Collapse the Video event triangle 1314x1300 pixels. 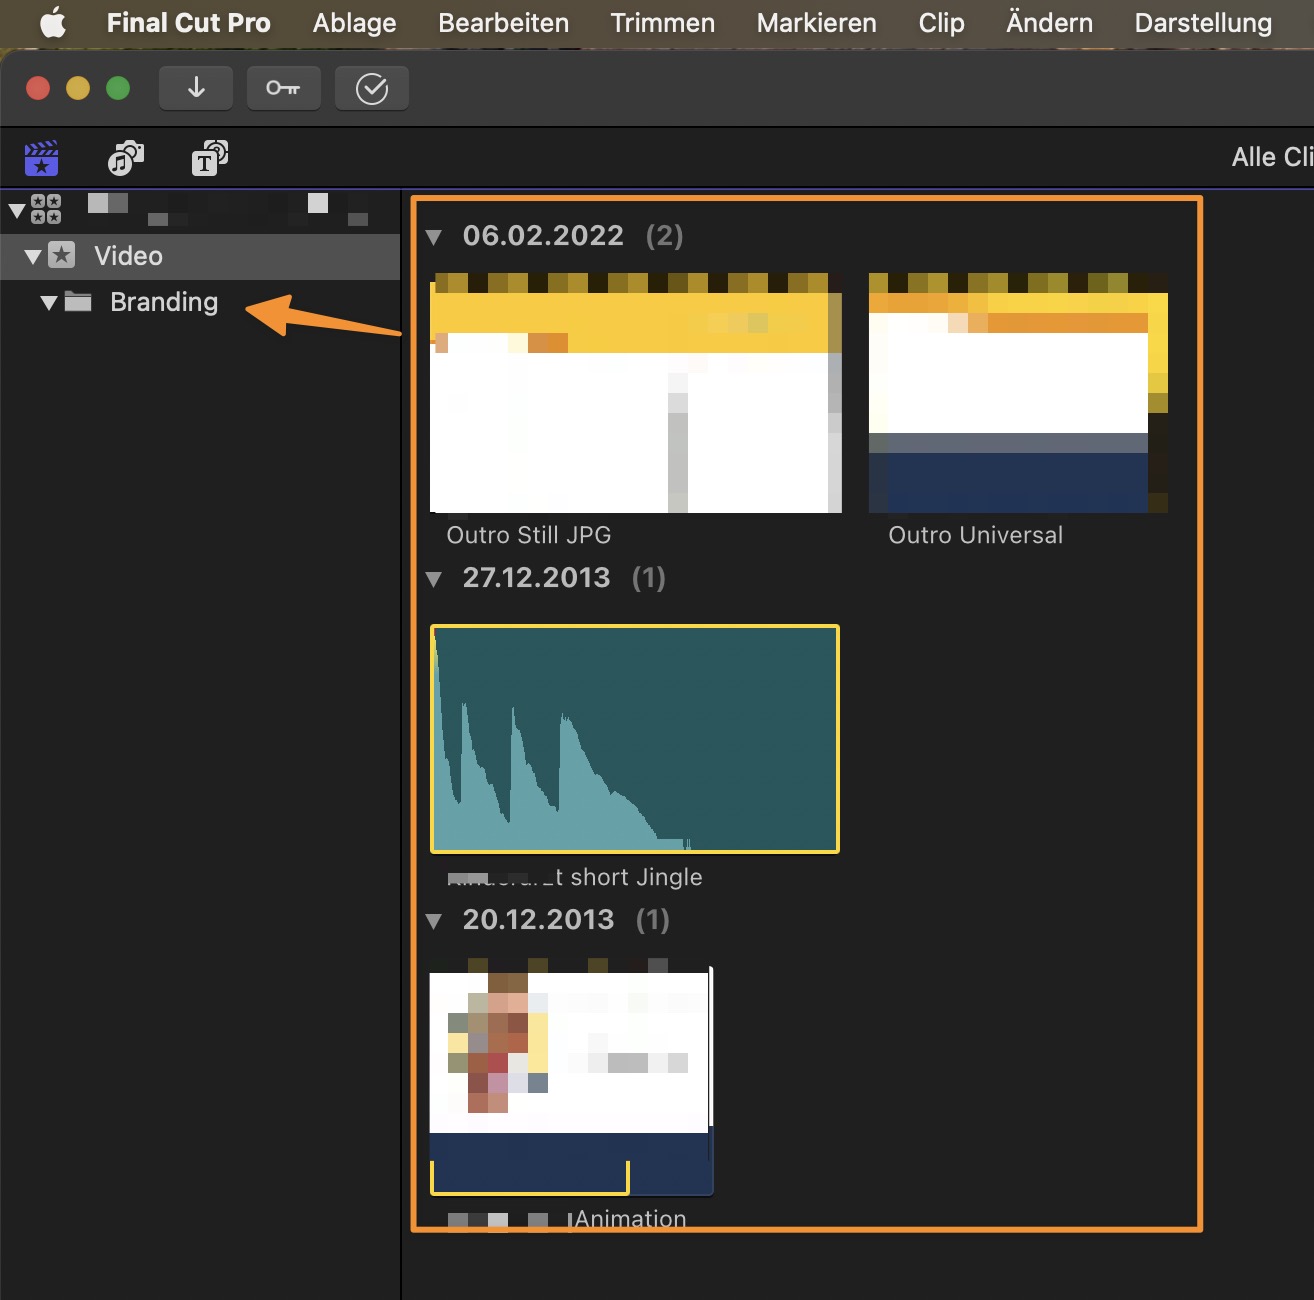(33, 257)
